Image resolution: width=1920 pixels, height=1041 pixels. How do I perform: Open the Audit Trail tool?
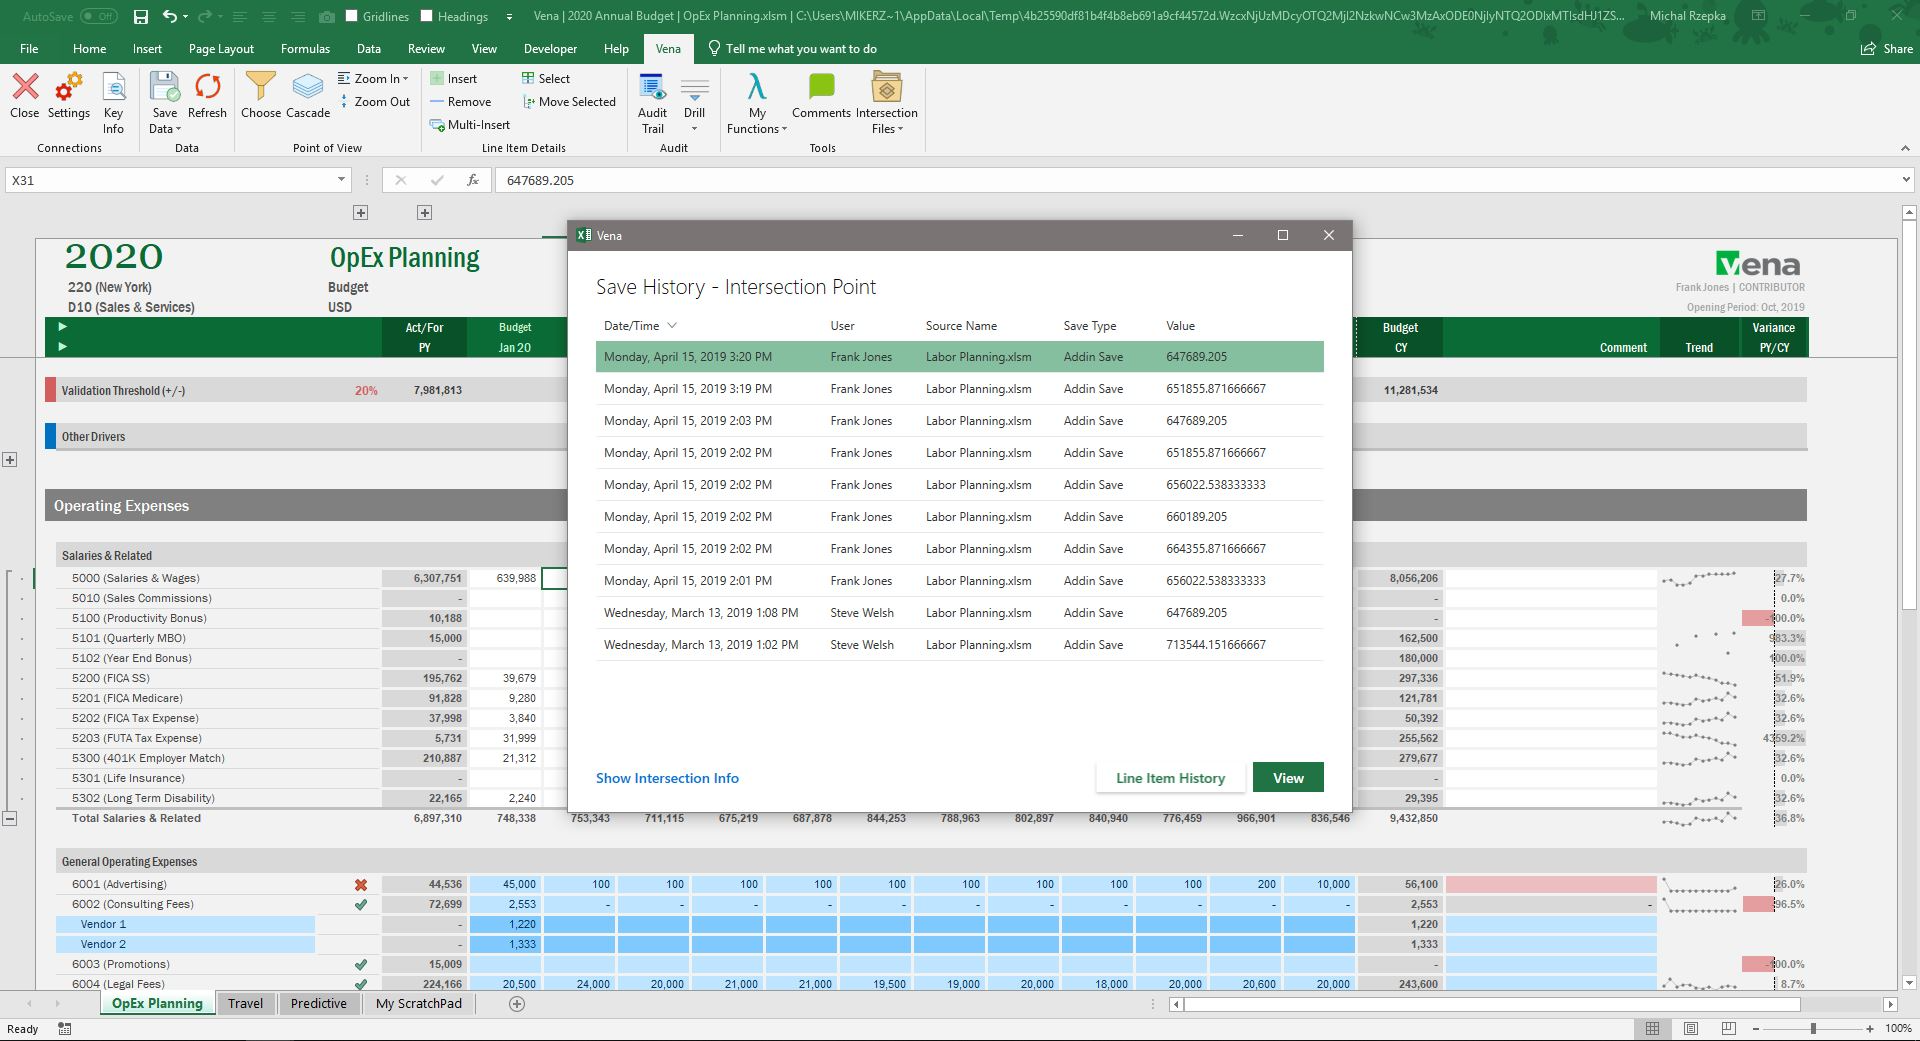tap(652, 103)
